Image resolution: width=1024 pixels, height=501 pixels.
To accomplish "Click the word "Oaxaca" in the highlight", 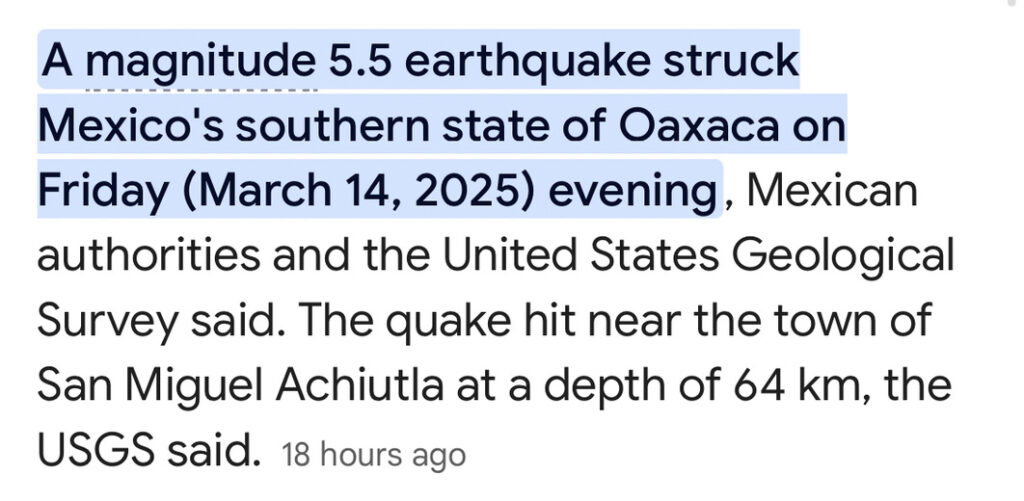I will [698, 126].
